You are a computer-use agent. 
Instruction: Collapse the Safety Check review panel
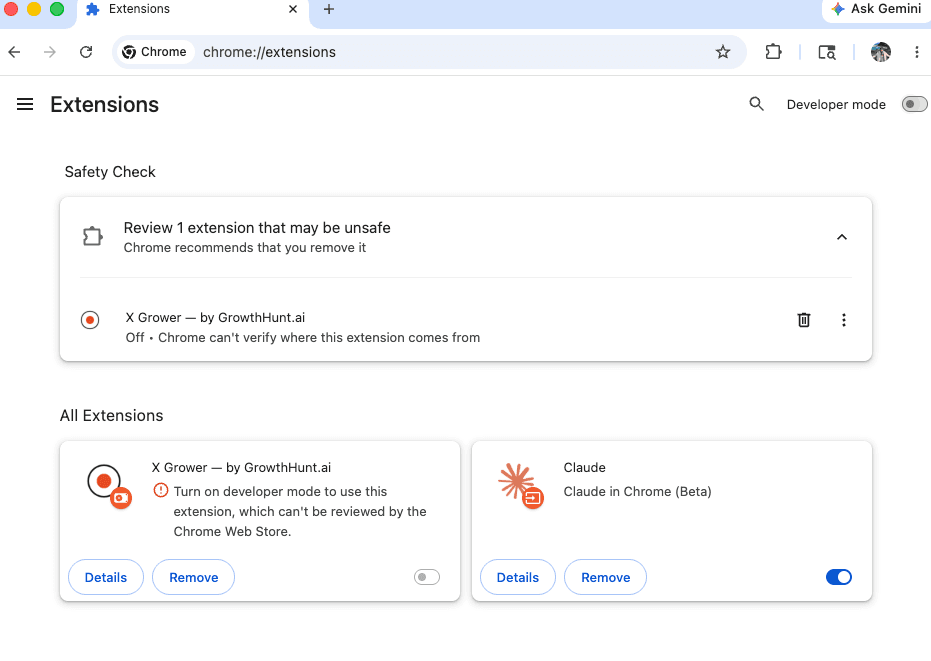click(841, 237)
